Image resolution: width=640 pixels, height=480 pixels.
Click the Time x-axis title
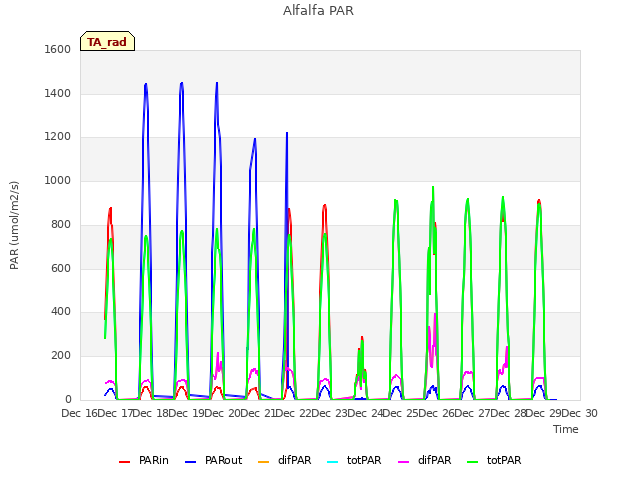pyautogui.click(x=566, y=429)
